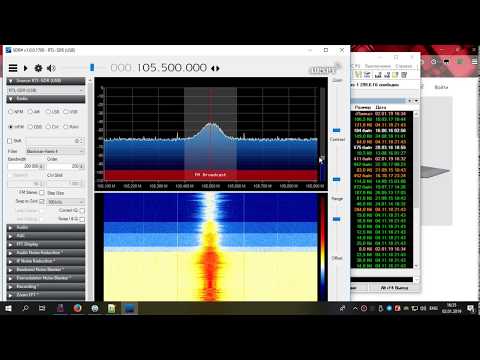480x360 pixels.
Task: Click the signal peak in the spectrum display
Action: click(211, 124)
